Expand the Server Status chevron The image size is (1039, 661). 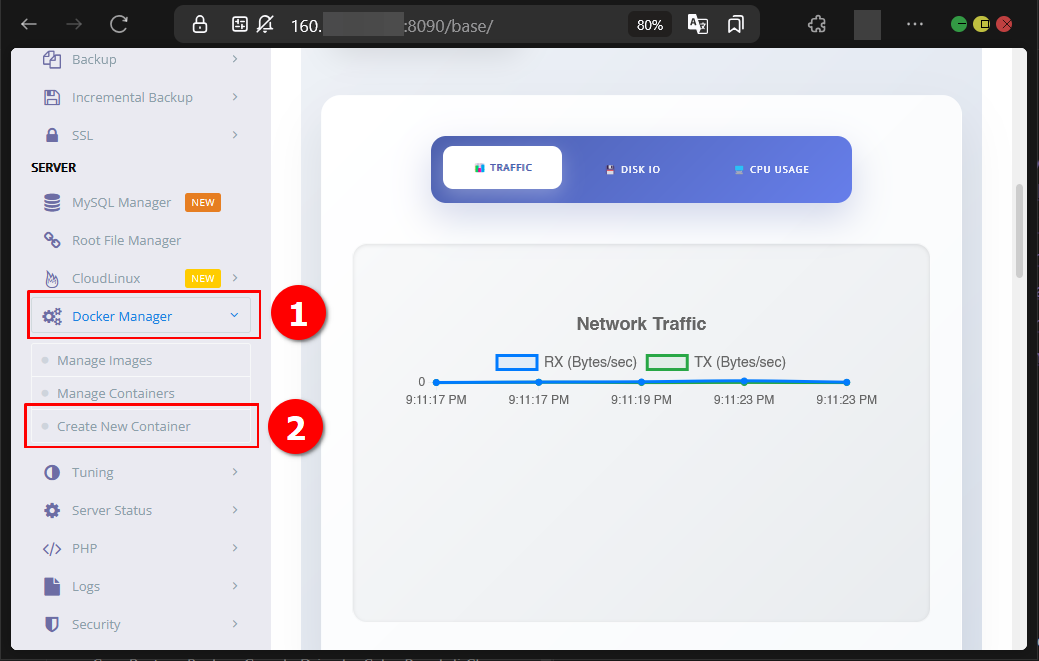tap(235, 509)
